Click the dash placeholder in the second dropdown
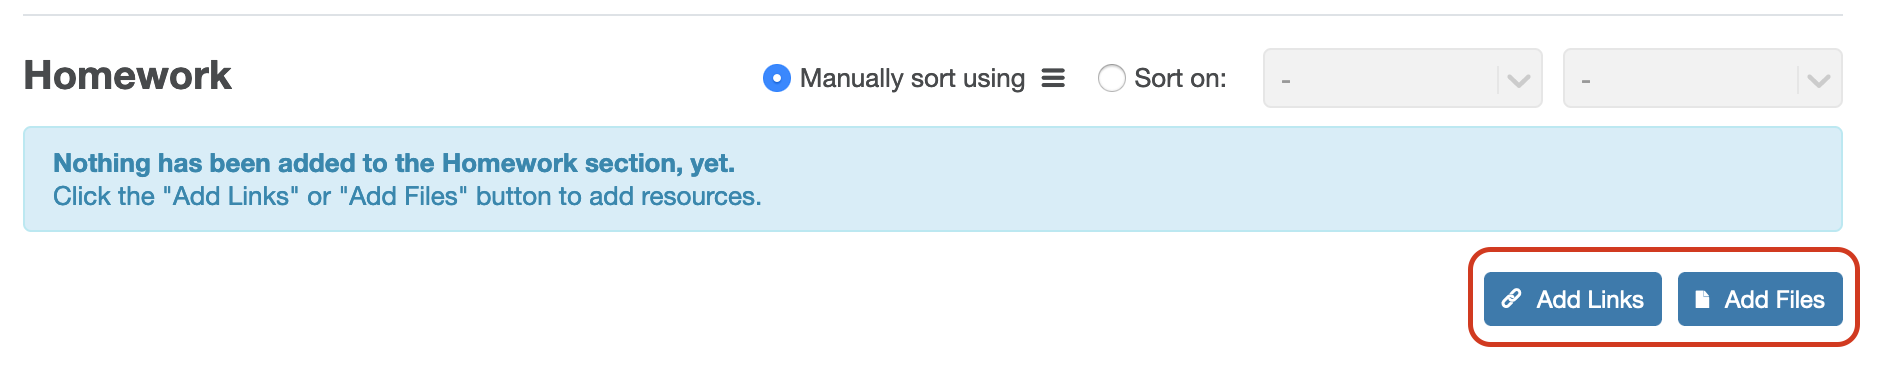 1586,80
